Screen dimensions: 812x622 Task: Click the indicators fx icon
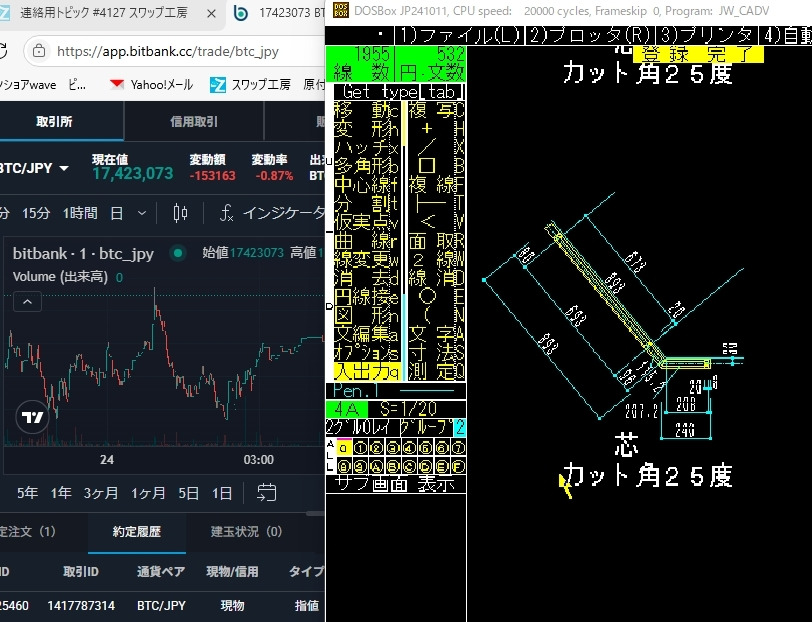click(227, 213)
